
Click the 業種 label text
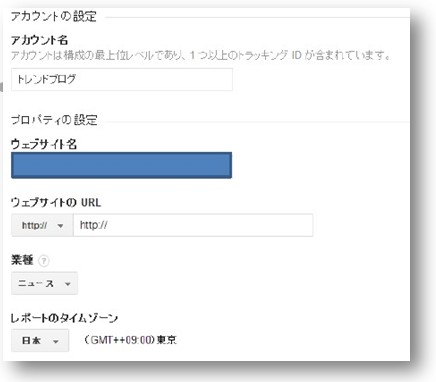22,260
